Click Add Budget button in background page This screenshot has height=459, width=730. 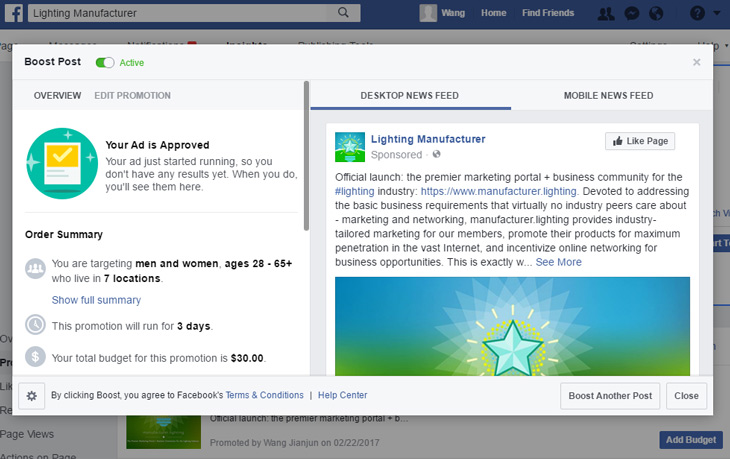click(691, 440)
